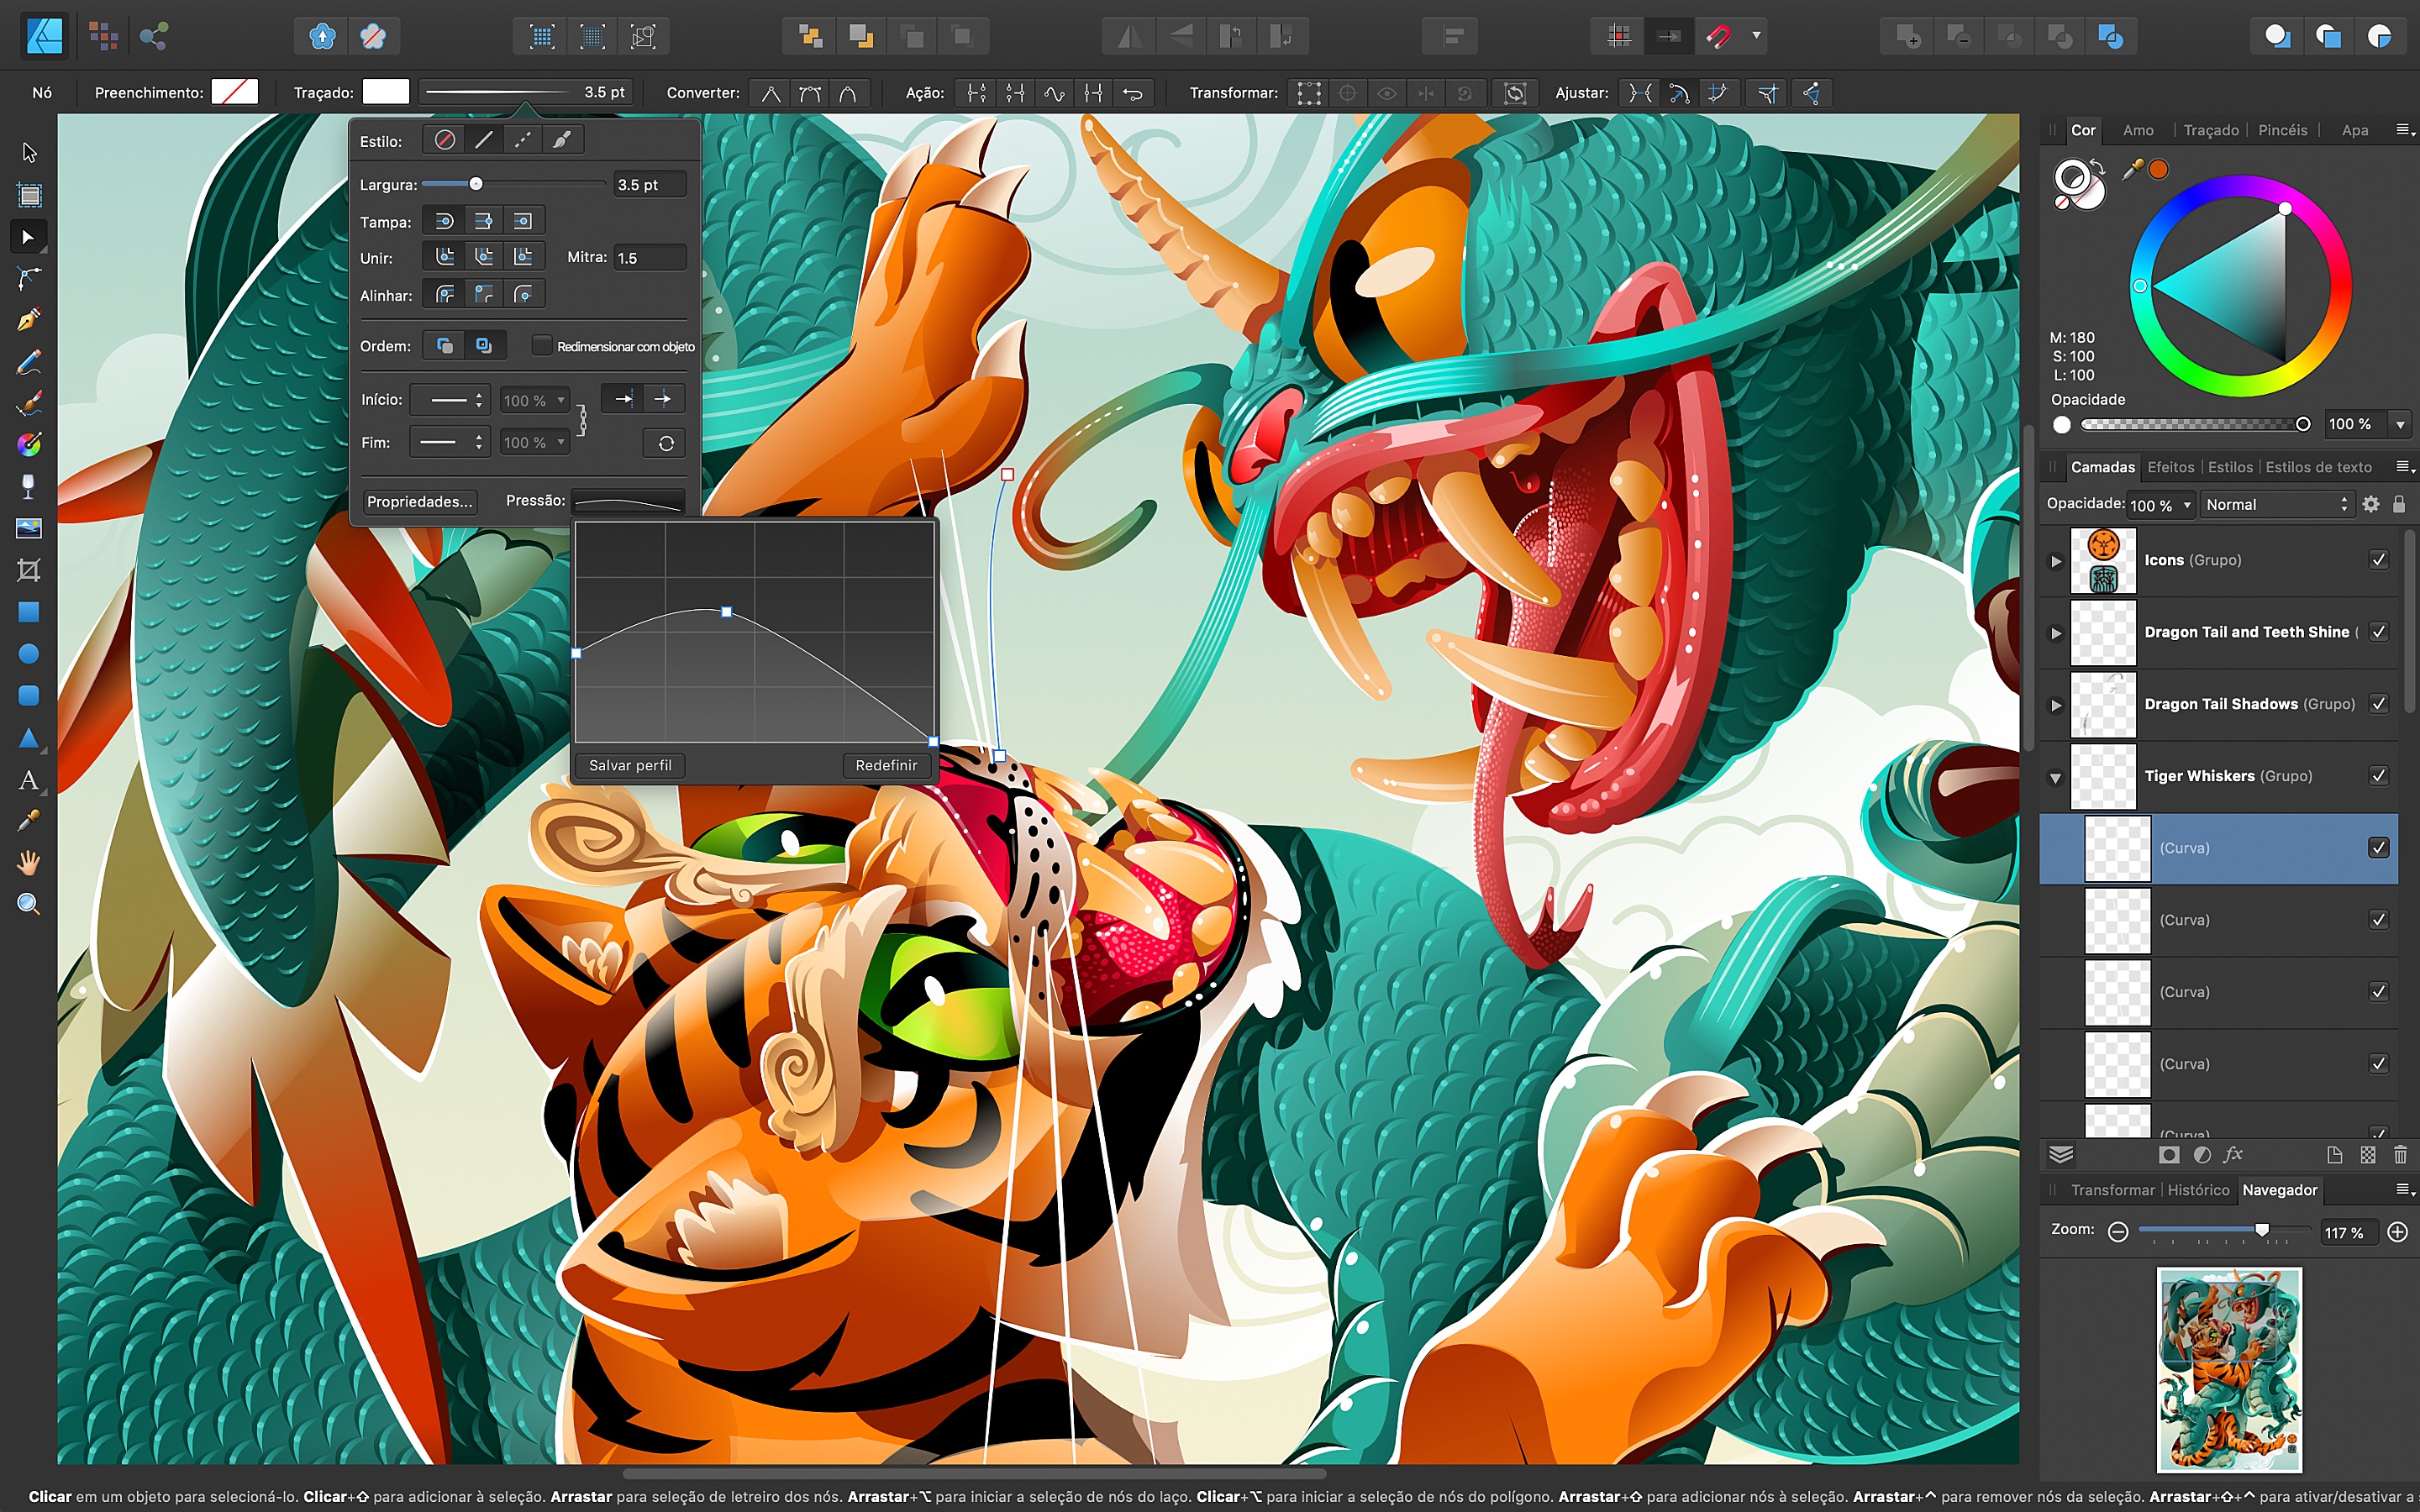Image resolution: width=2420 pixels, height=1512 pixels.
Task: Toggle visibility of Icons group
Action: (x=2379, y=560)
